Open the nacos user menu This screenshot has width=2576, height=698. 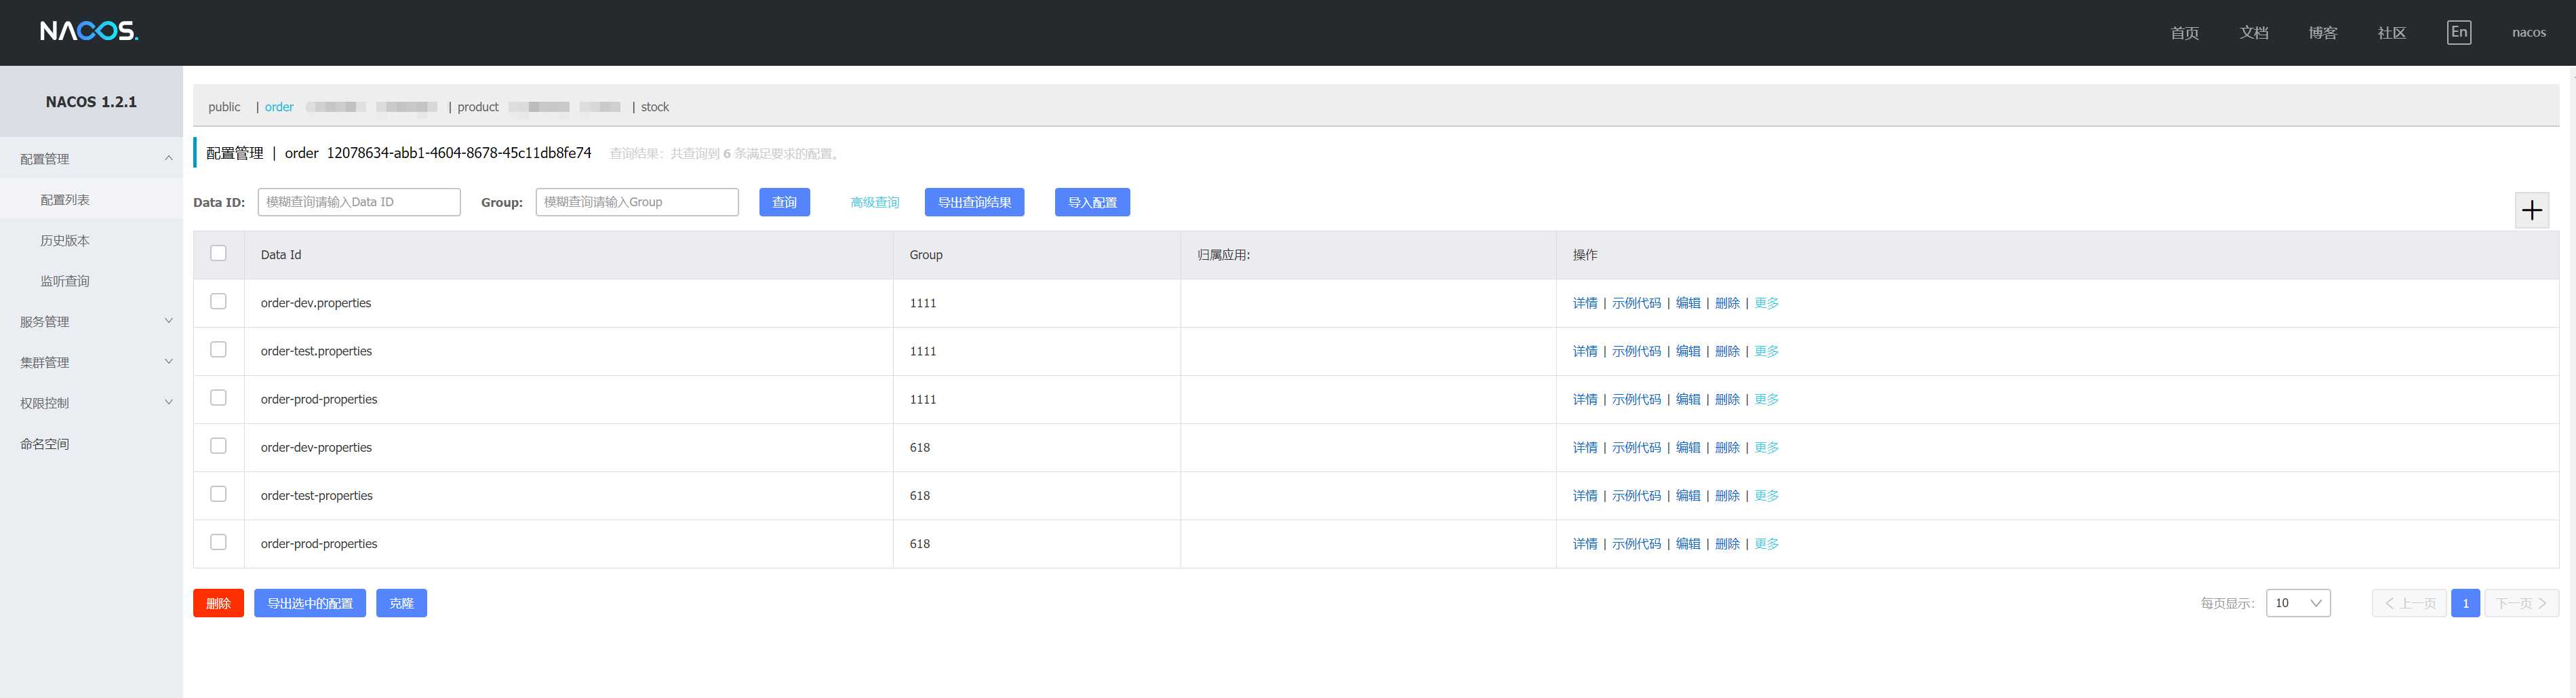point(2528,33)
